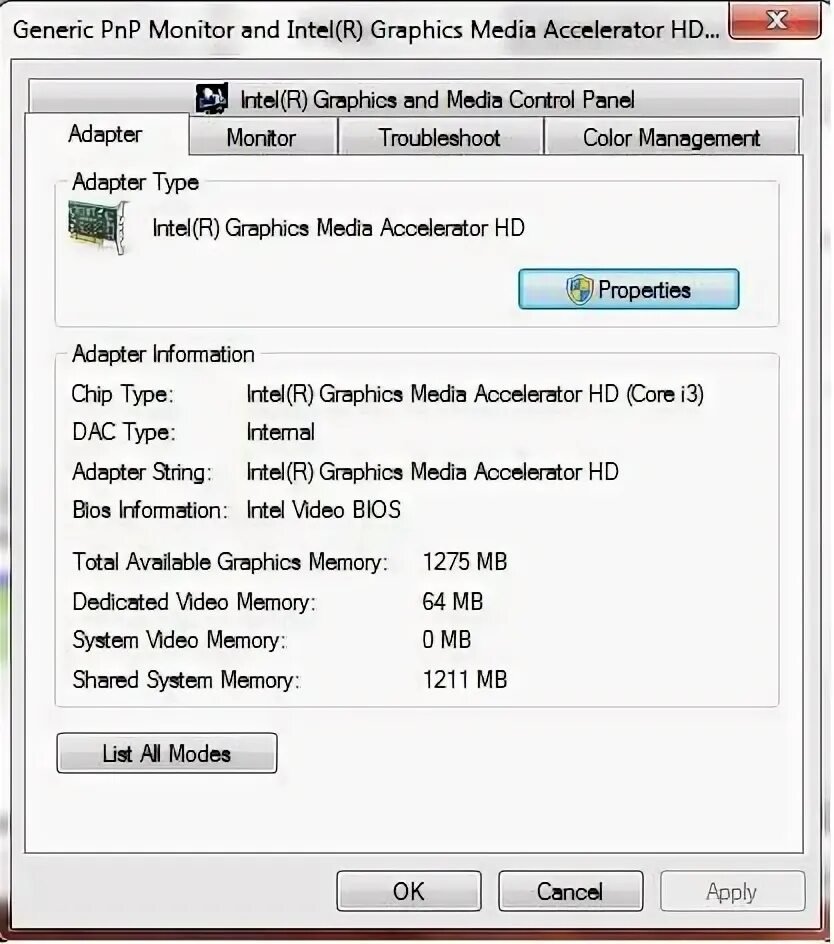Click the Bios Information value Intel Video BIOS
This screenshot has height=944, width=834.
point(323,510)
